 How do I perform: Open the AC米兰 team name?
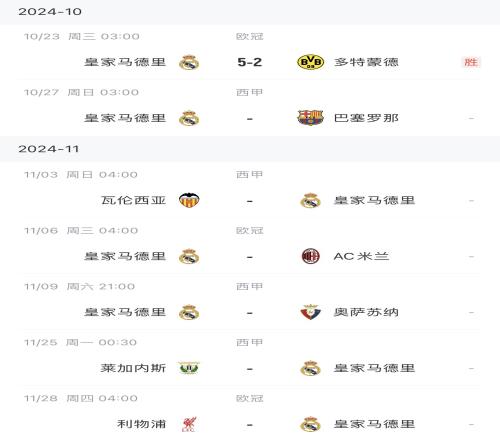(361, 256)
